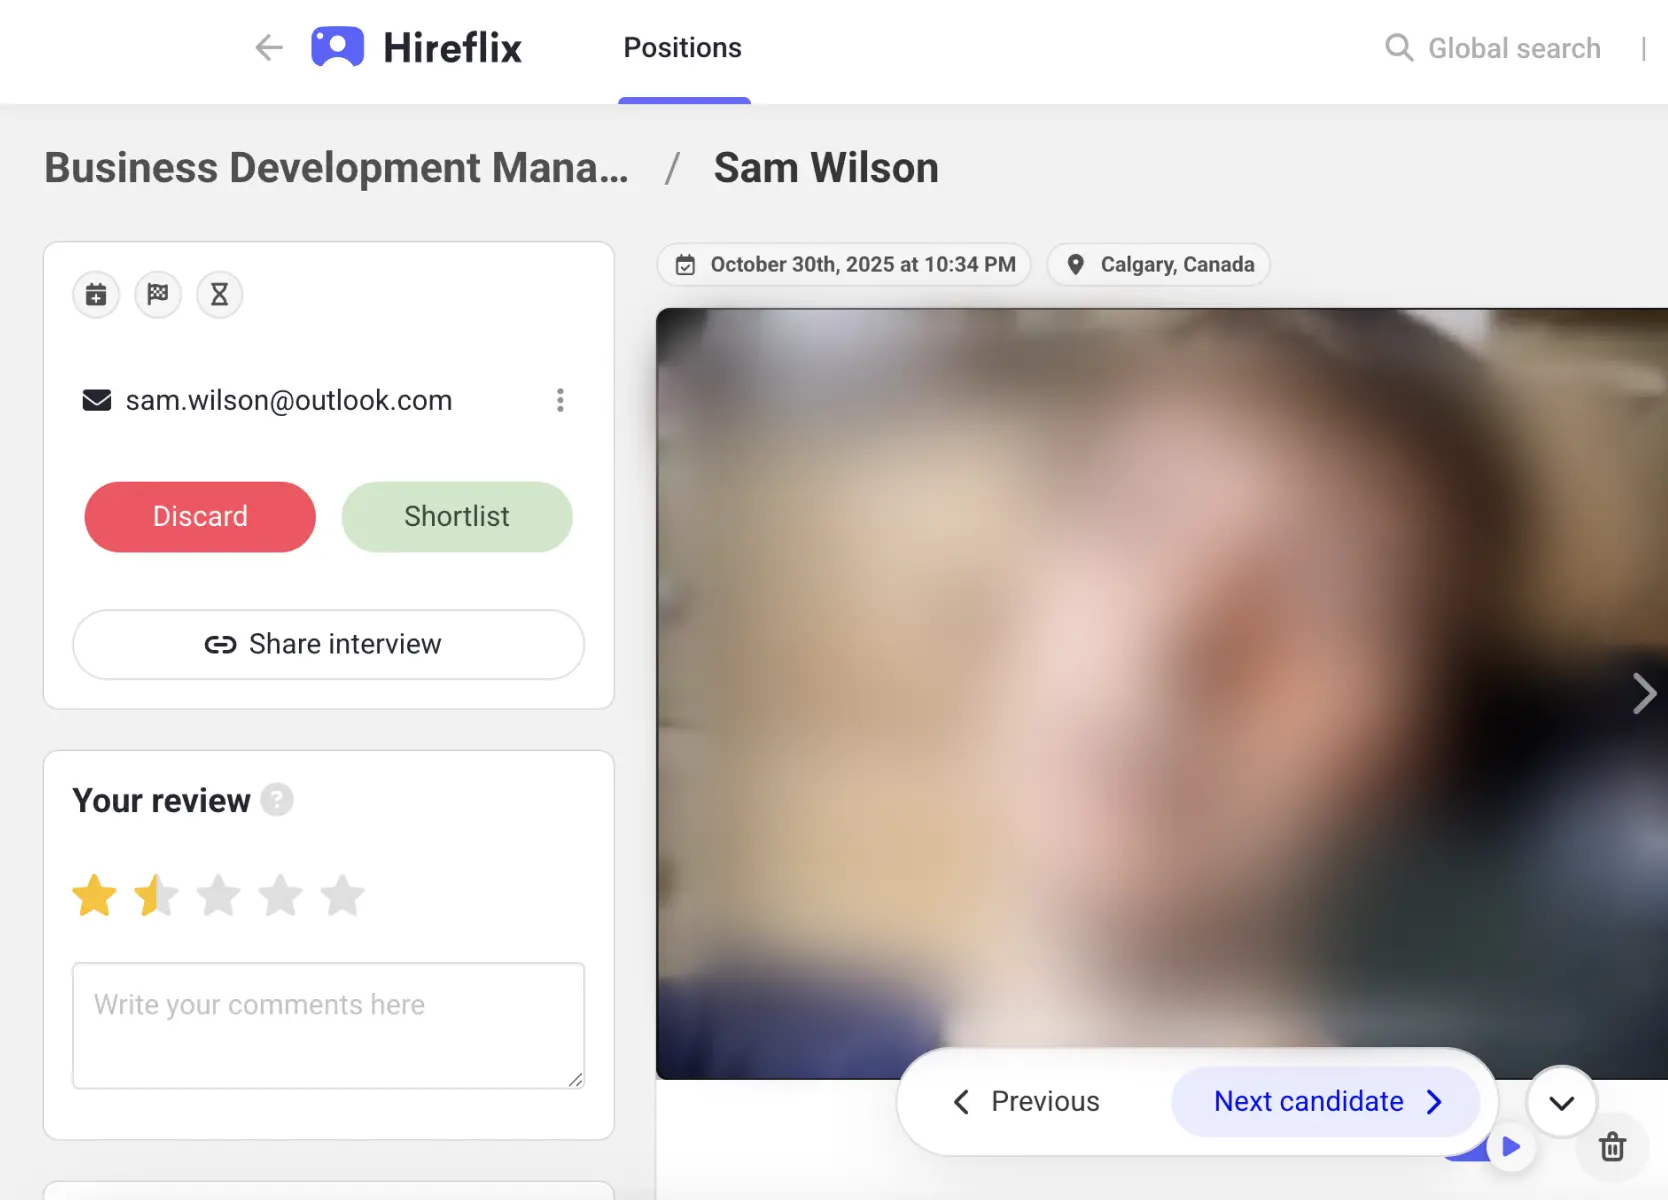Select the hourglass icon
This screenshot has width=1668, height=1200.
click(219, 294)
